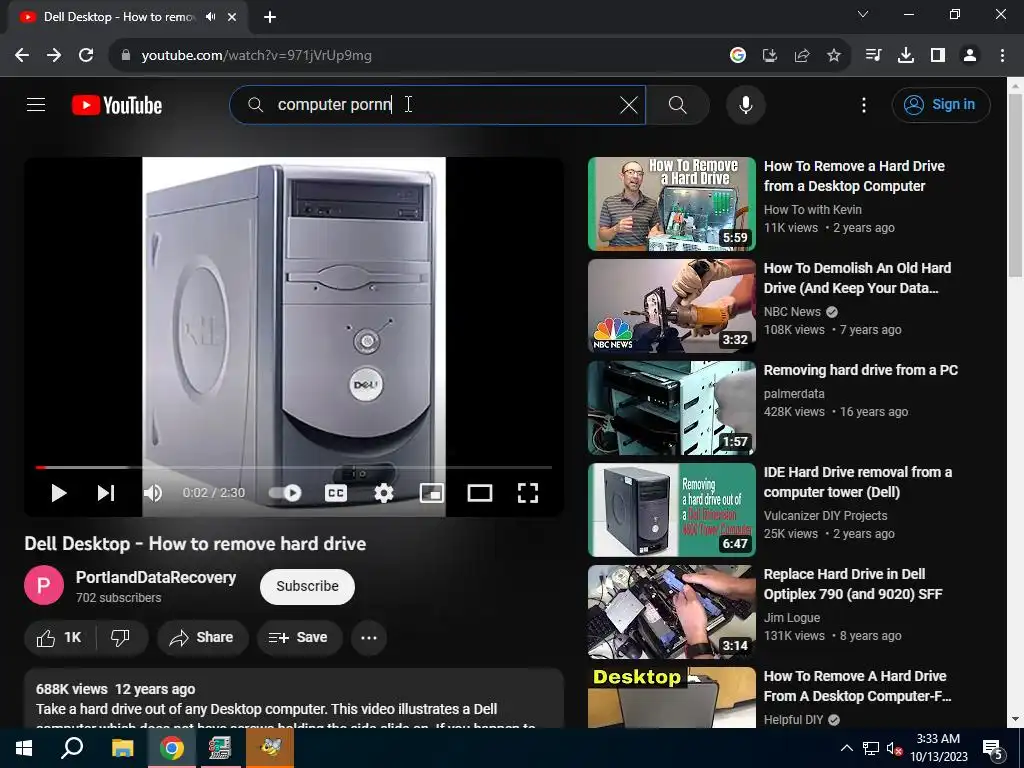
Task: Open a new Chrome tab
Action: pyautogui.click(x=270, y=17)
